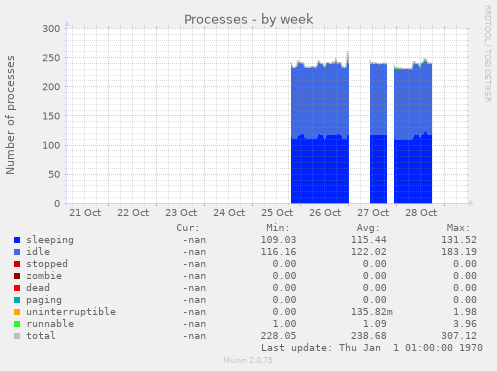Viewport: 497px width, 371px height.
Task: Click the 300 y-axis tick label
Action: point(51,29)
